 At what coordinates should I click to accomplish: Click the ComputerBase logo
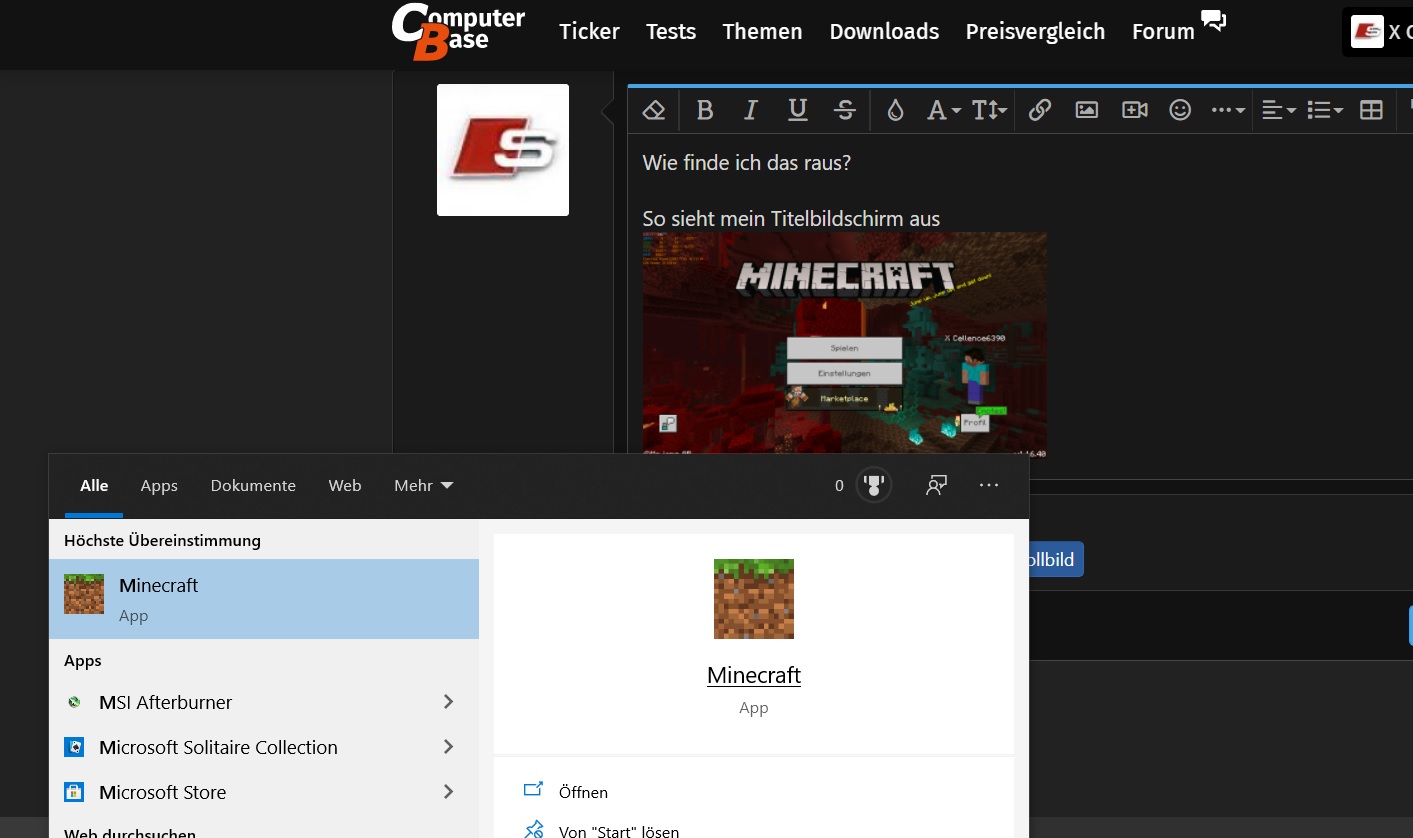458,31
